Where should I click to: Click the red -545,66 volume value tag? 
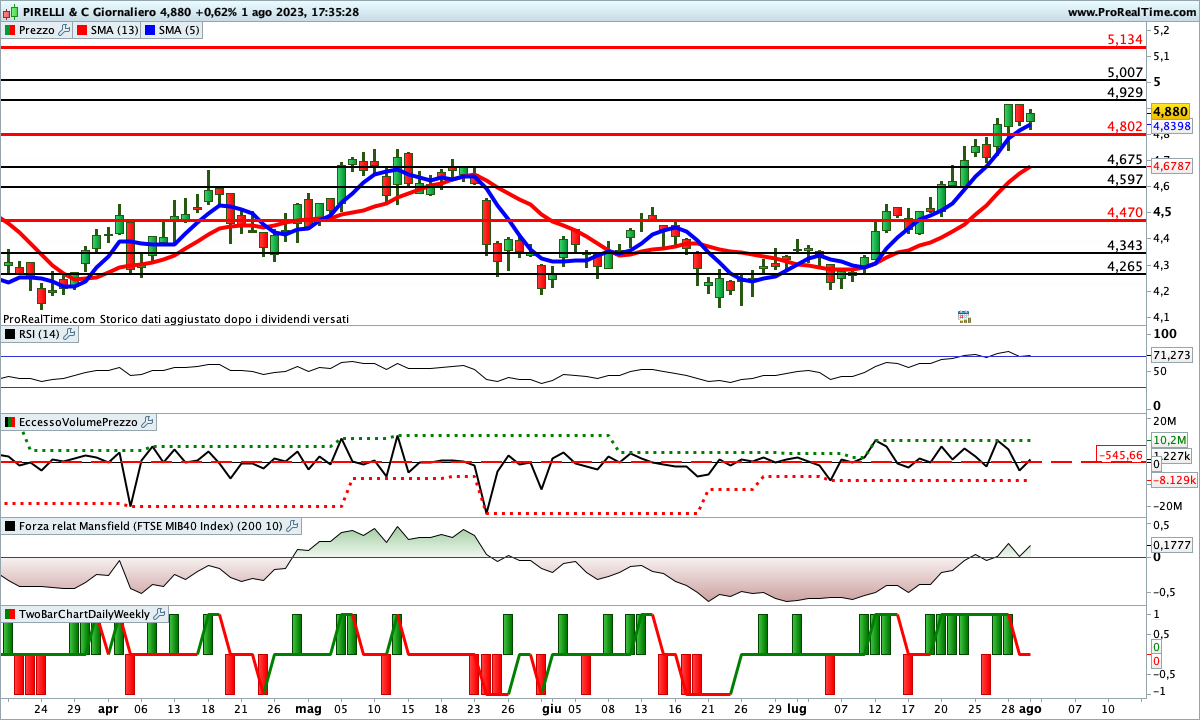pyautogui.click(x=1120, y=455)
